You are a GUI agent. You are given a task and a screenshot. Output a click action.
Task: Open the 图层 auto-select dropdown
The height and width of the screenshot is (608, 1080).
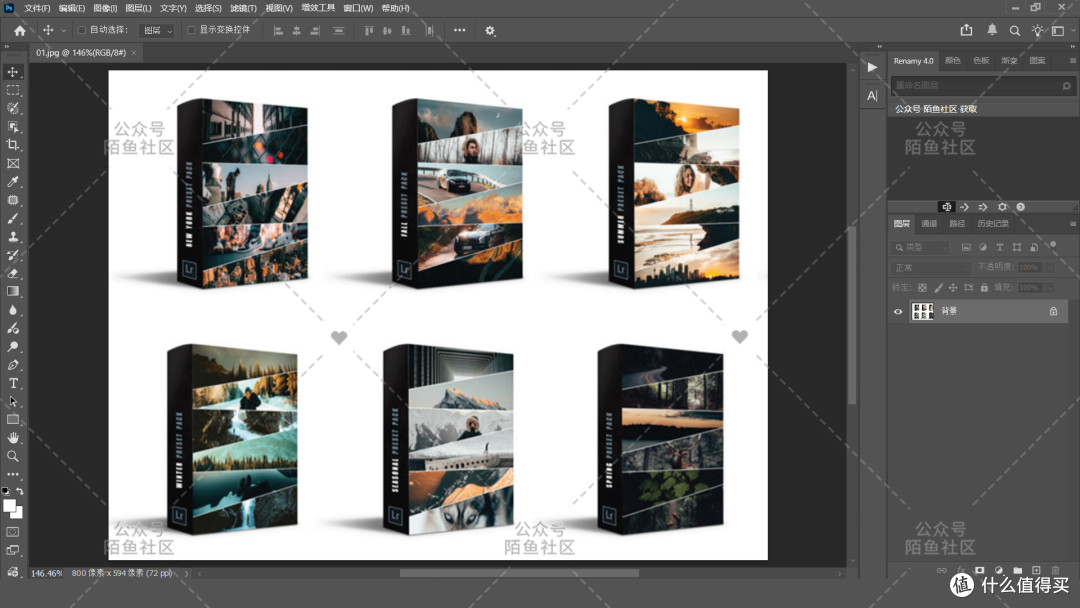pos(156,30)
